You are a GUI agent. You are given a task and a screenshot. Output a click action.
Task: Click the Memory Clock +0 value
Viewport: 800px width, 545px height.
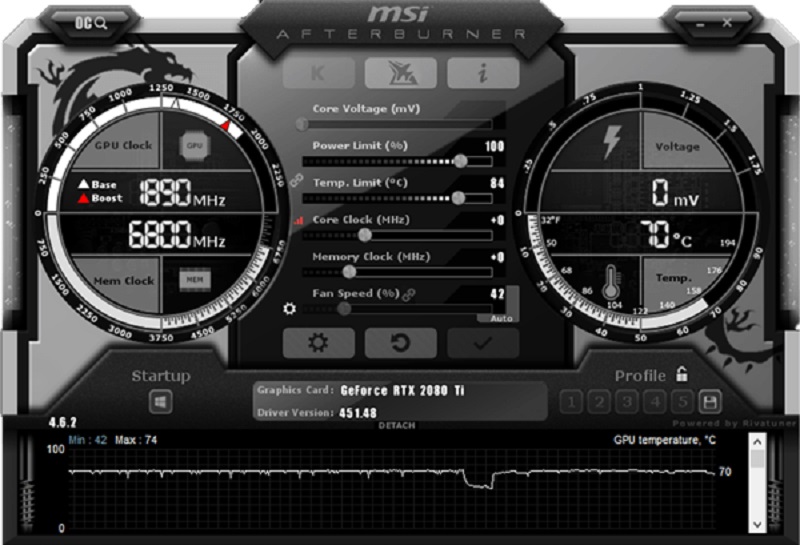pyautogui.click(x=497, y=257)
